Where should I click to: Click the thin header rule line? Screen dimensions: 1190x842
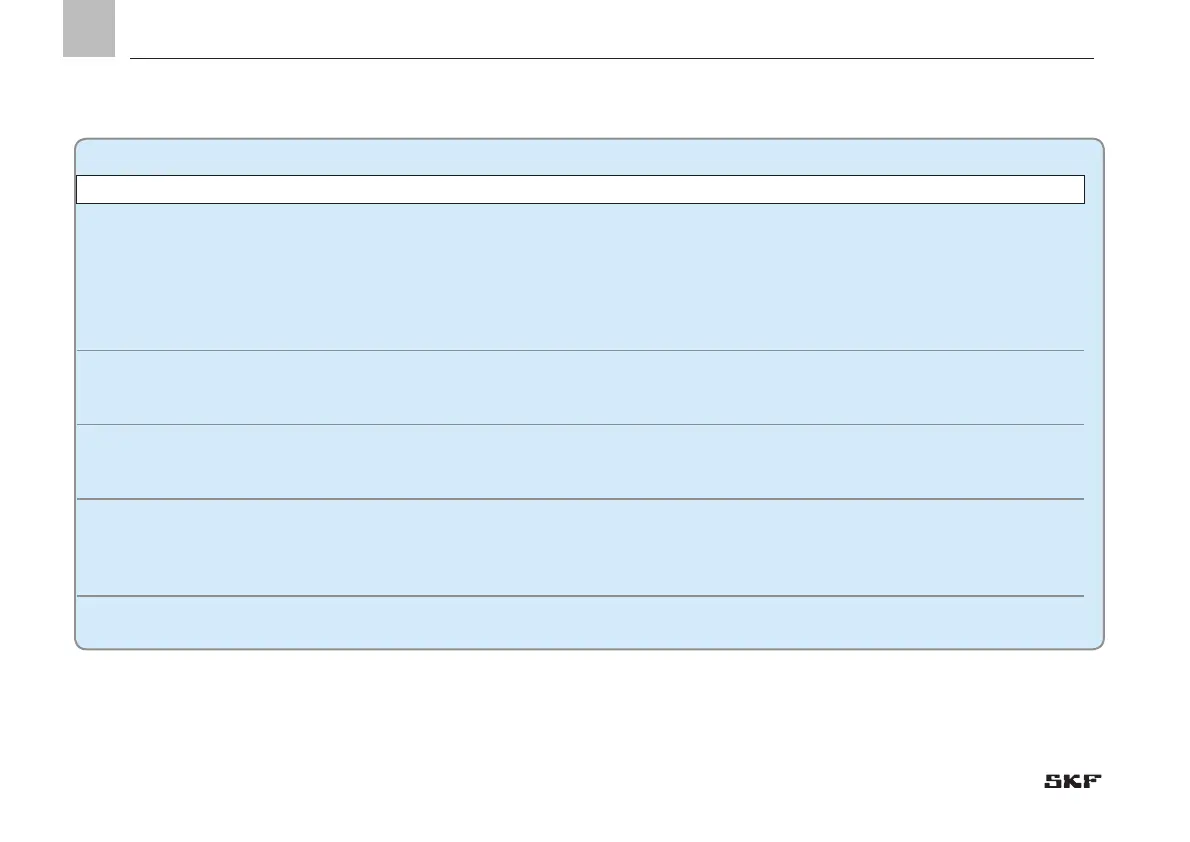612,58
